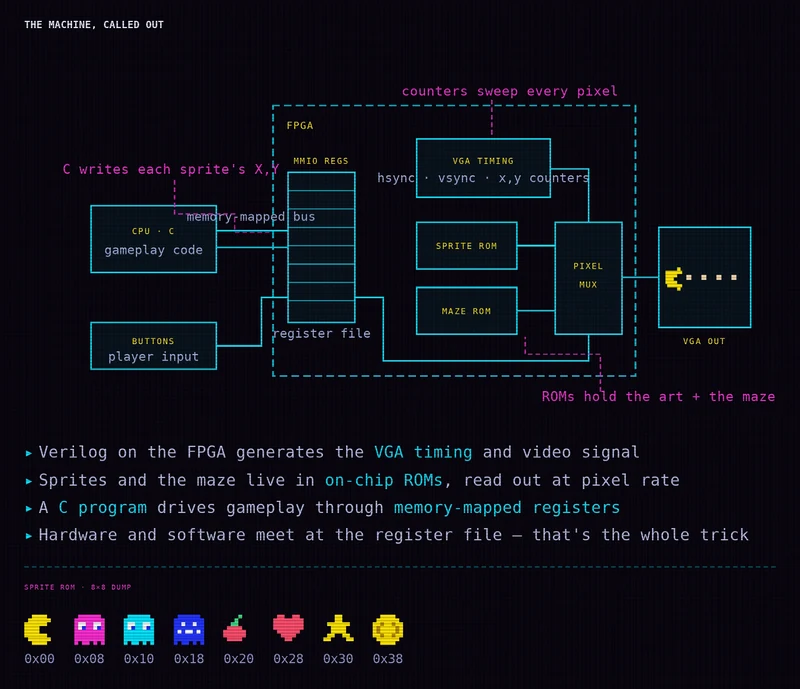
Task: Click the '0x38' address label
Action: [x=388, y=659]
